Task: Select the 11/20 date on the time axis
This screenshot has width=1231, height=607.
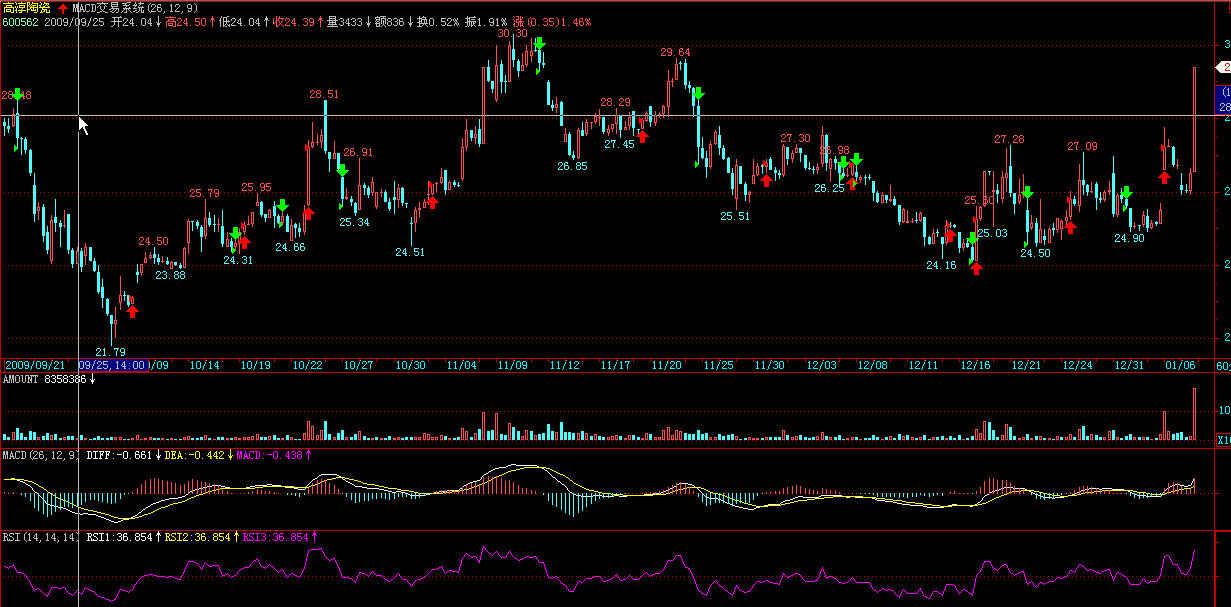Action: (x=667, y=365)
